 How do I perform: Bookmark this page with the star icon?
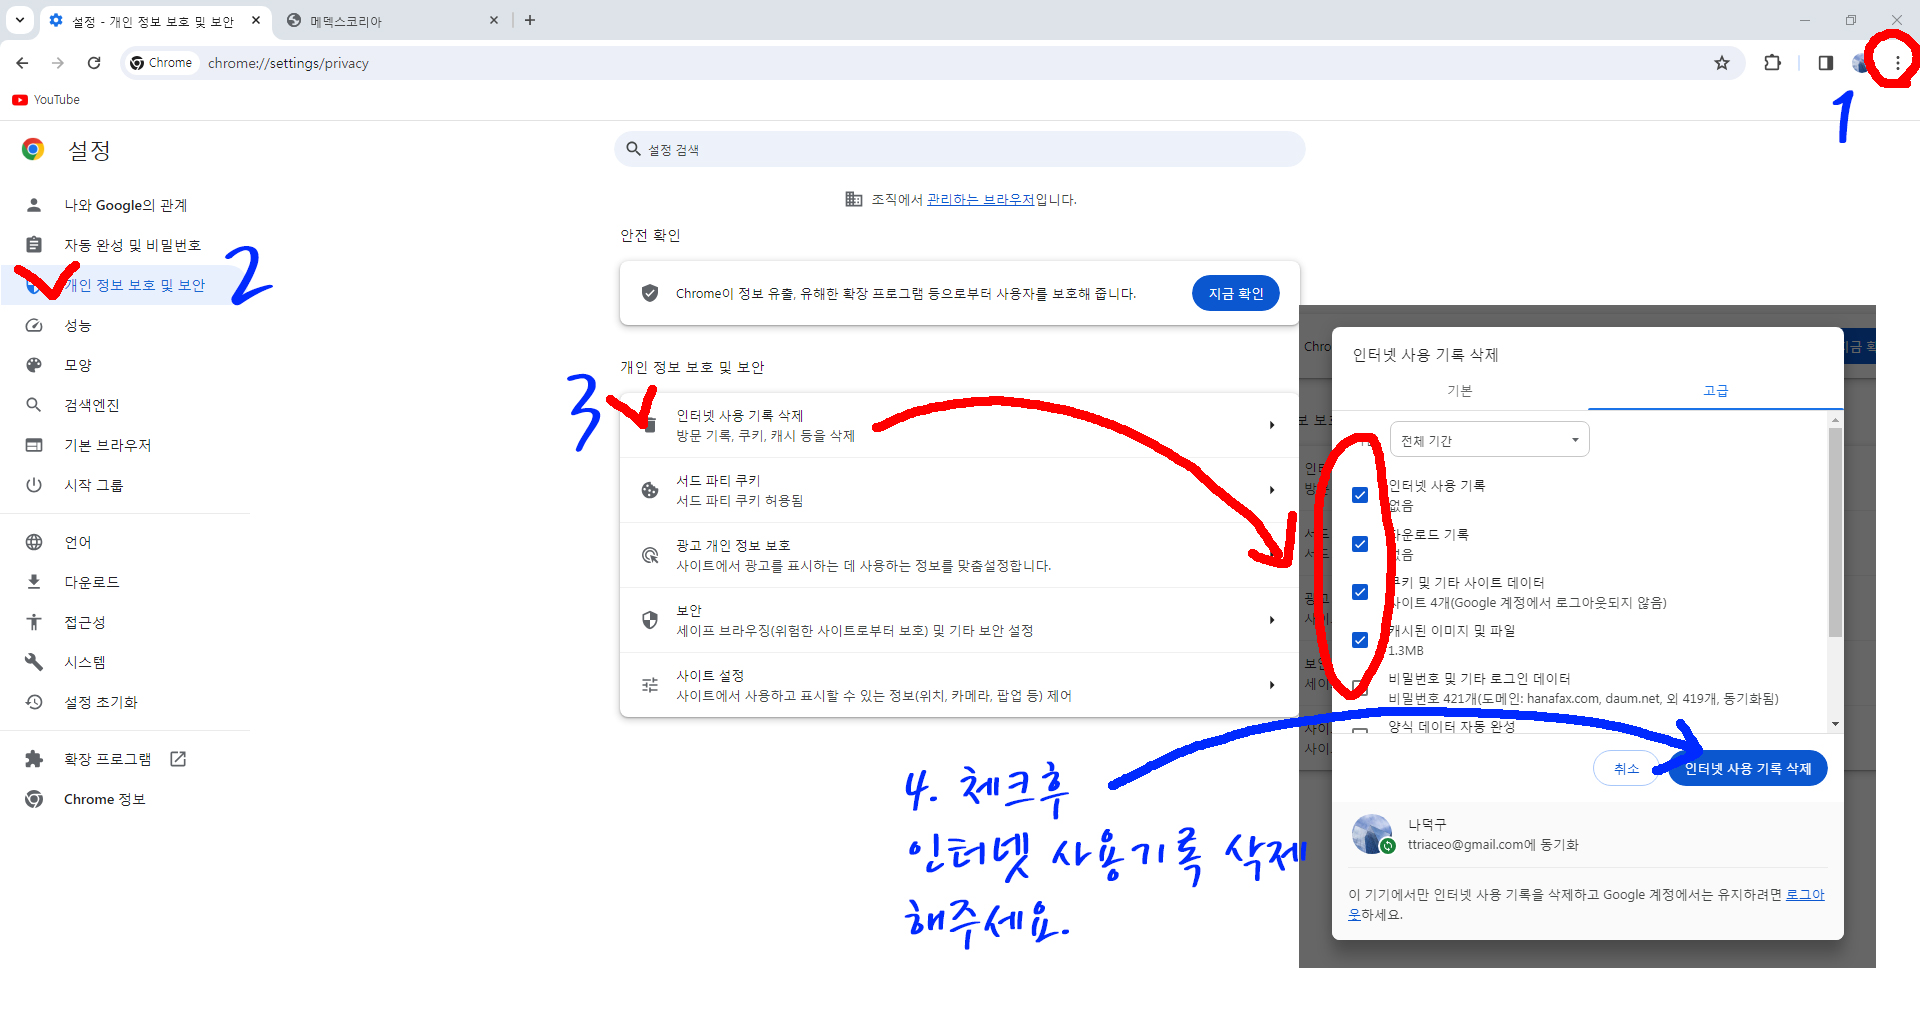coord(1721,63)
